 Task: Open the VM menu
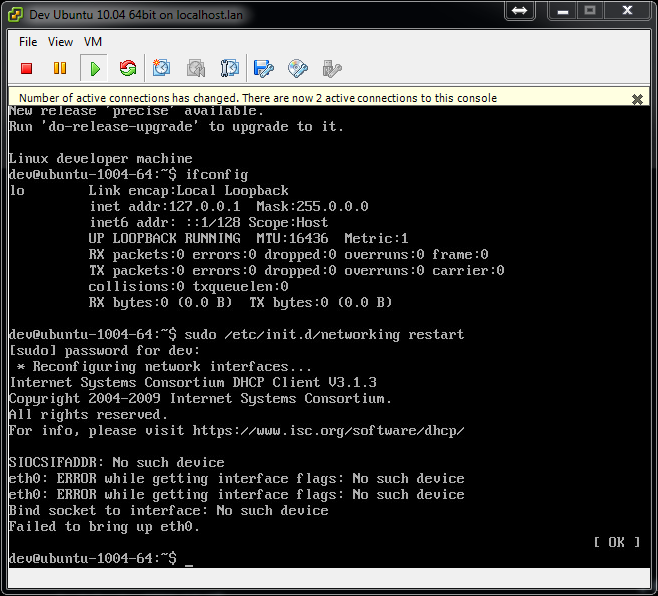(x=93, y=42)
